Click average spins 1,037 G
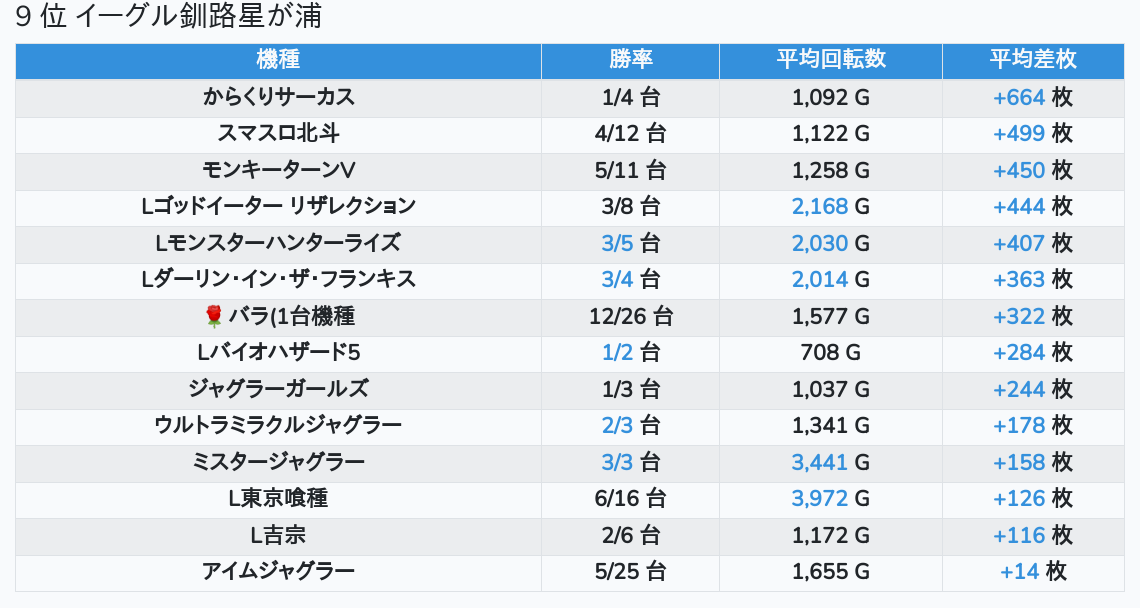1140x608 pixels. [x=831, y=389]
